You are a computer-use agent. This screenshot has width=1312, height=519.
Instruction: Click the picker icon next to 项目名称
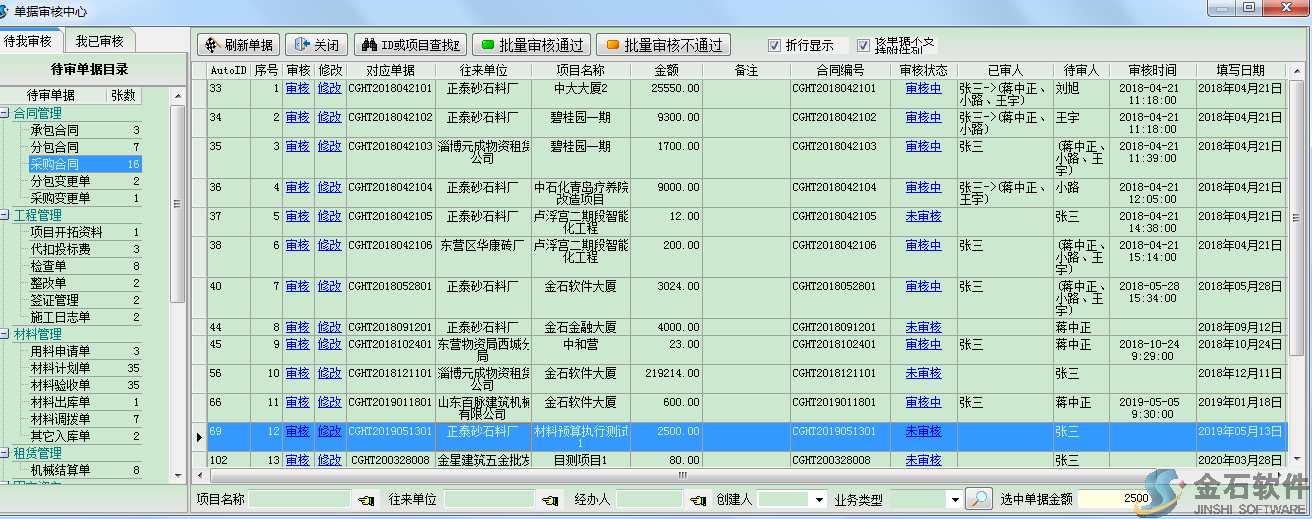pyautogui.click(x=365, y=499)
